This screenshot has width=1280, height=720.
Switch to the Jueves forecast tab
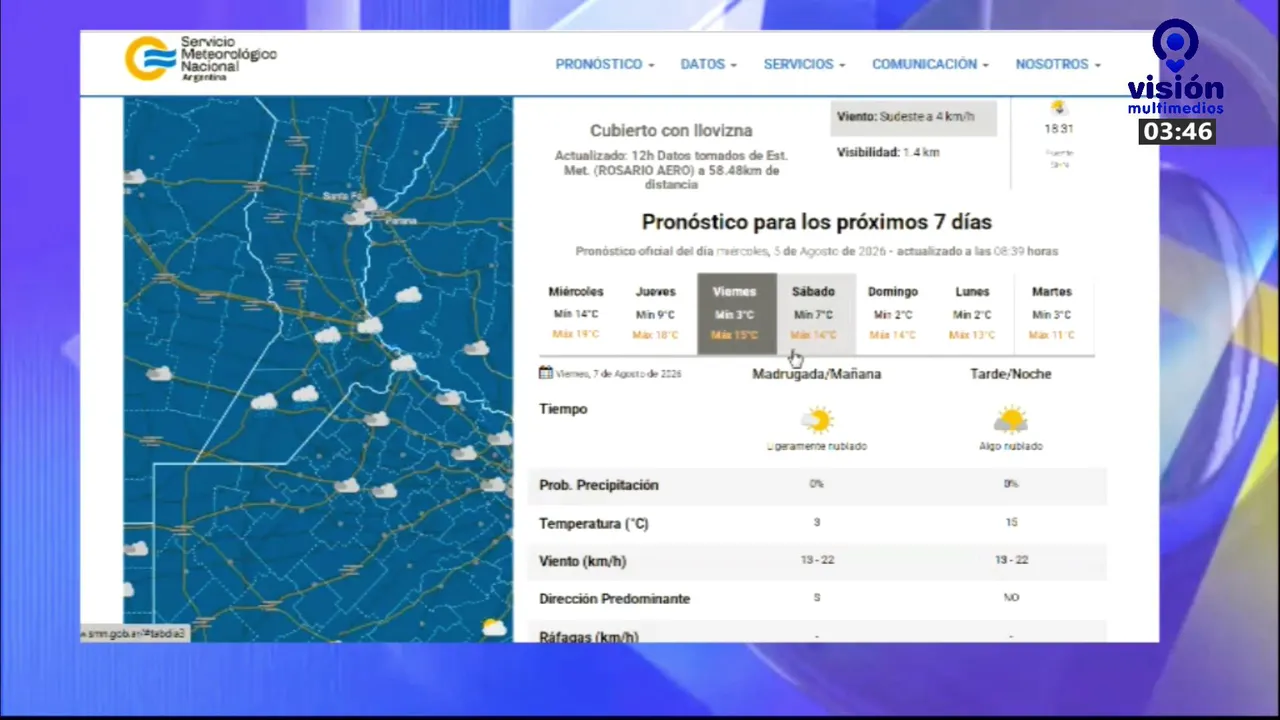pos(656,313)
